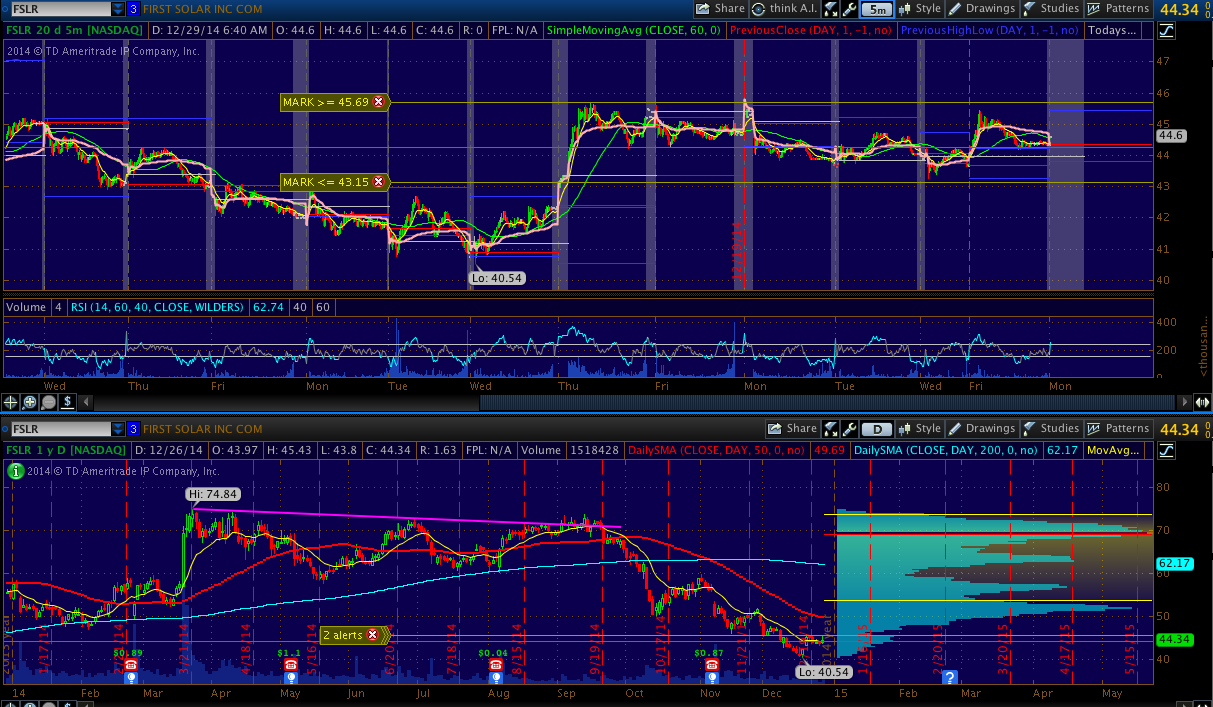
Task: Remove the MARK <= 43.15 alert
Action: tap(378, 182)
